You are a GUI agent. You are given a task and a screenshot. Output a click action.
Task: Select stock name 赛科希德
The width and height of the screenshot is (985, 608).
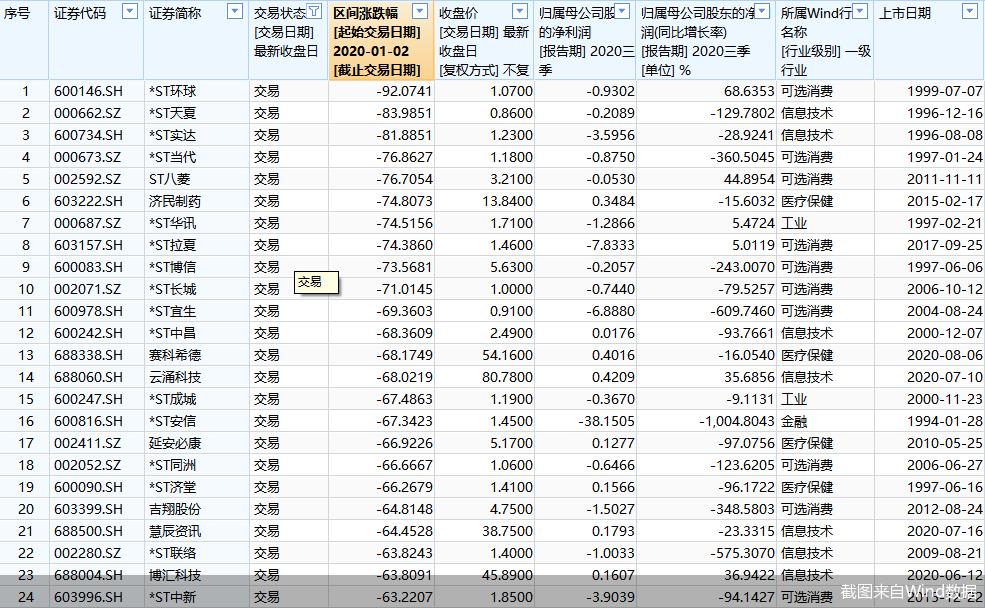tap(175, 355)
